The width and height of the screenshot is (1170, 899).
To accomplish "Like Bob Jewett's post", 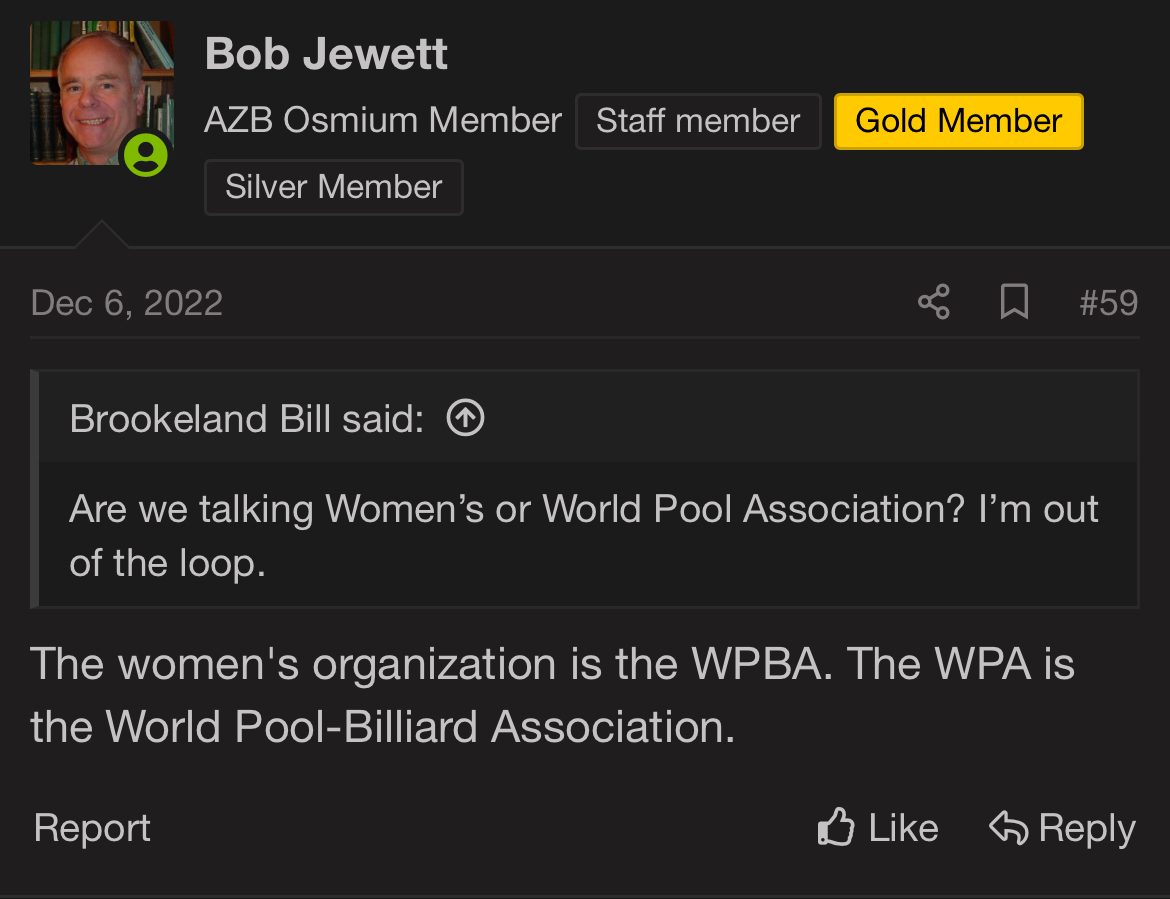I will [878, 827].
